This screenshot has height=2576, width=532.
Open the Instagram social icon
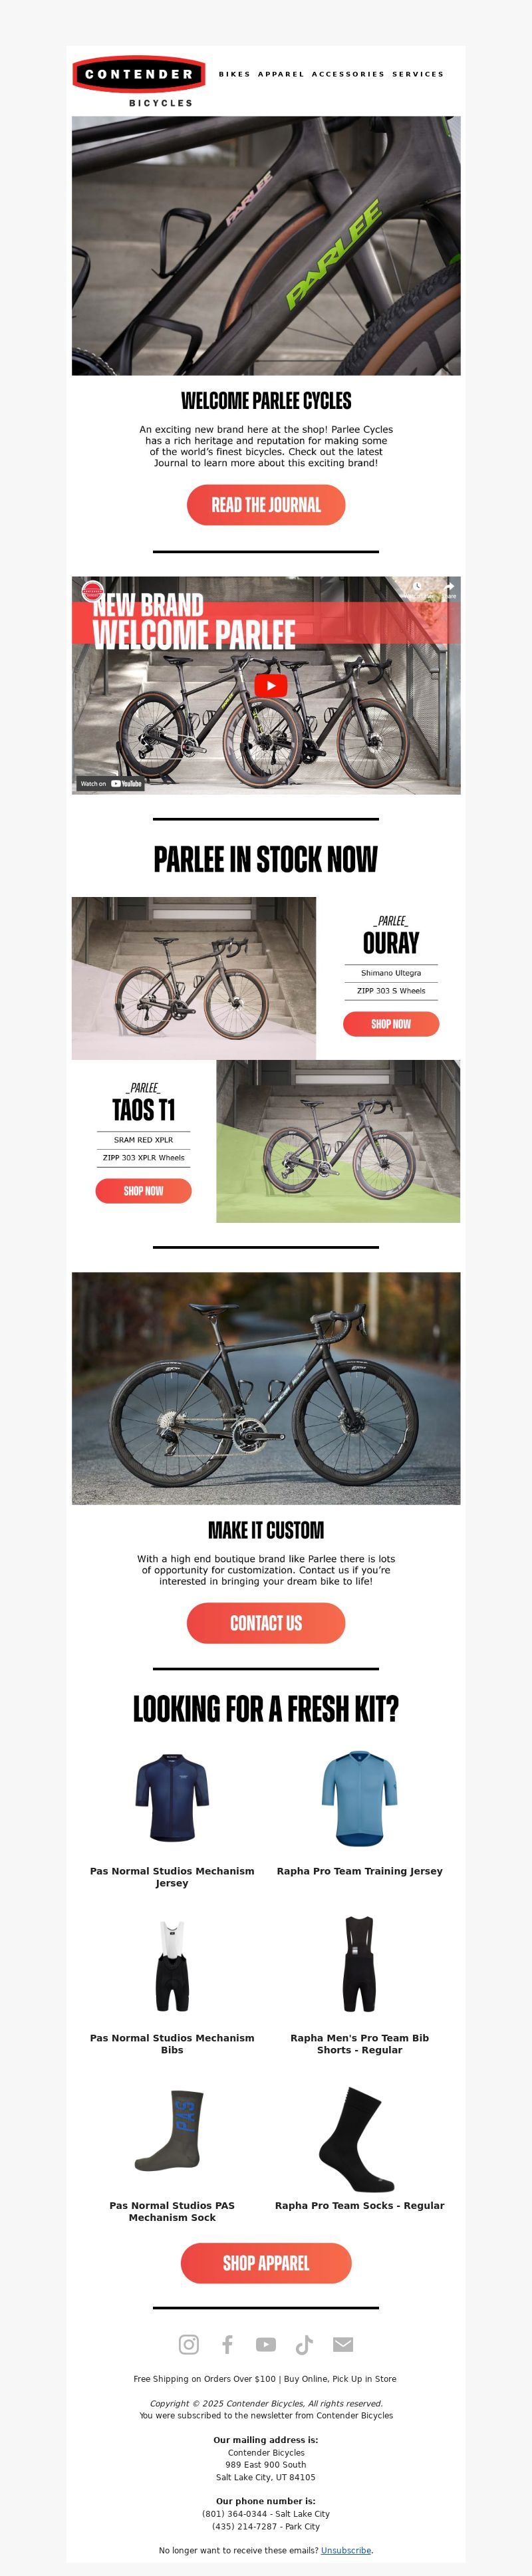(x=188, y=2344)
